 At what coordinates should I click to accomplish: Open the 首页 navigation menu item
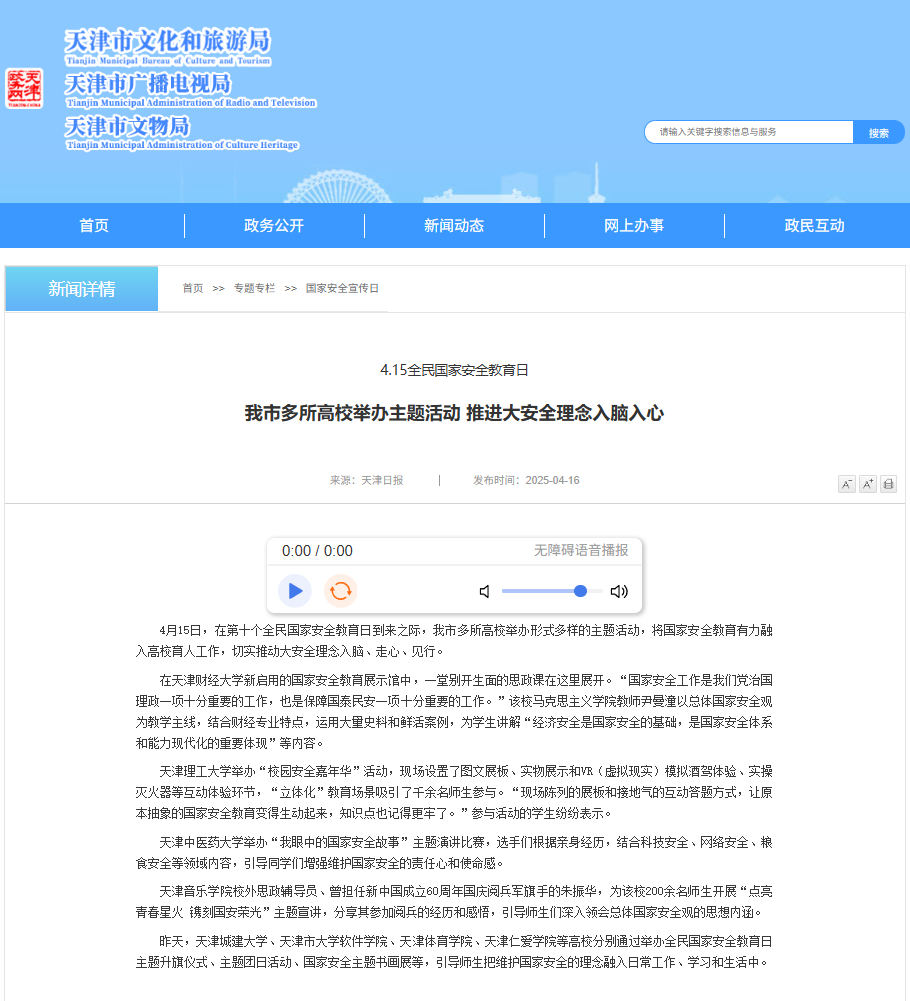pyautogui.click(x=94, y=226)
